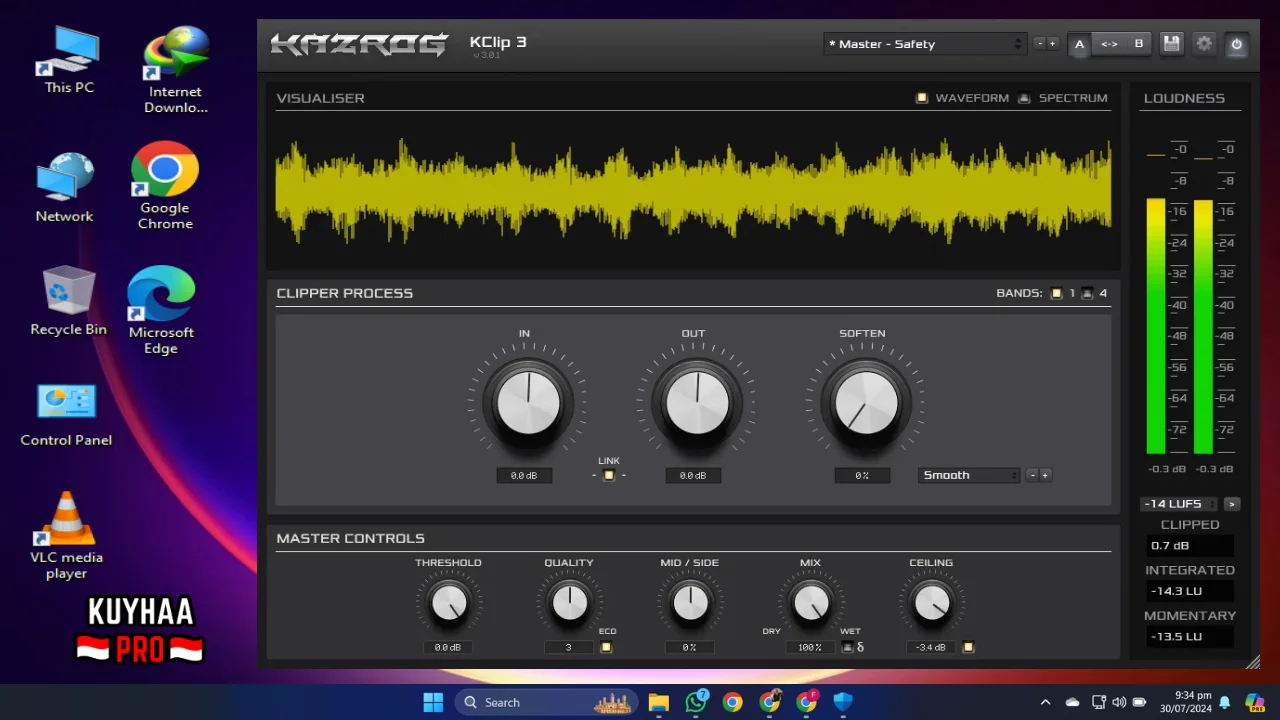Click the MIX dry/wet knob
Image resolution: width=1280 pixels, height=720 pixels.
tap(810, 603)
